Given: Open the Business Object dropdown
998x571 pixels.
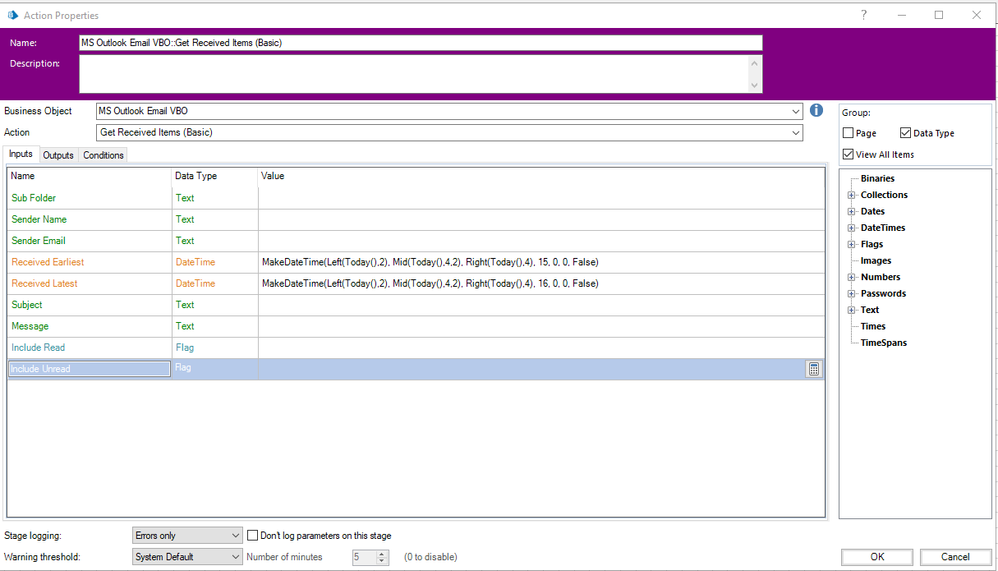Looking at the screenshot, I should 796,111.
